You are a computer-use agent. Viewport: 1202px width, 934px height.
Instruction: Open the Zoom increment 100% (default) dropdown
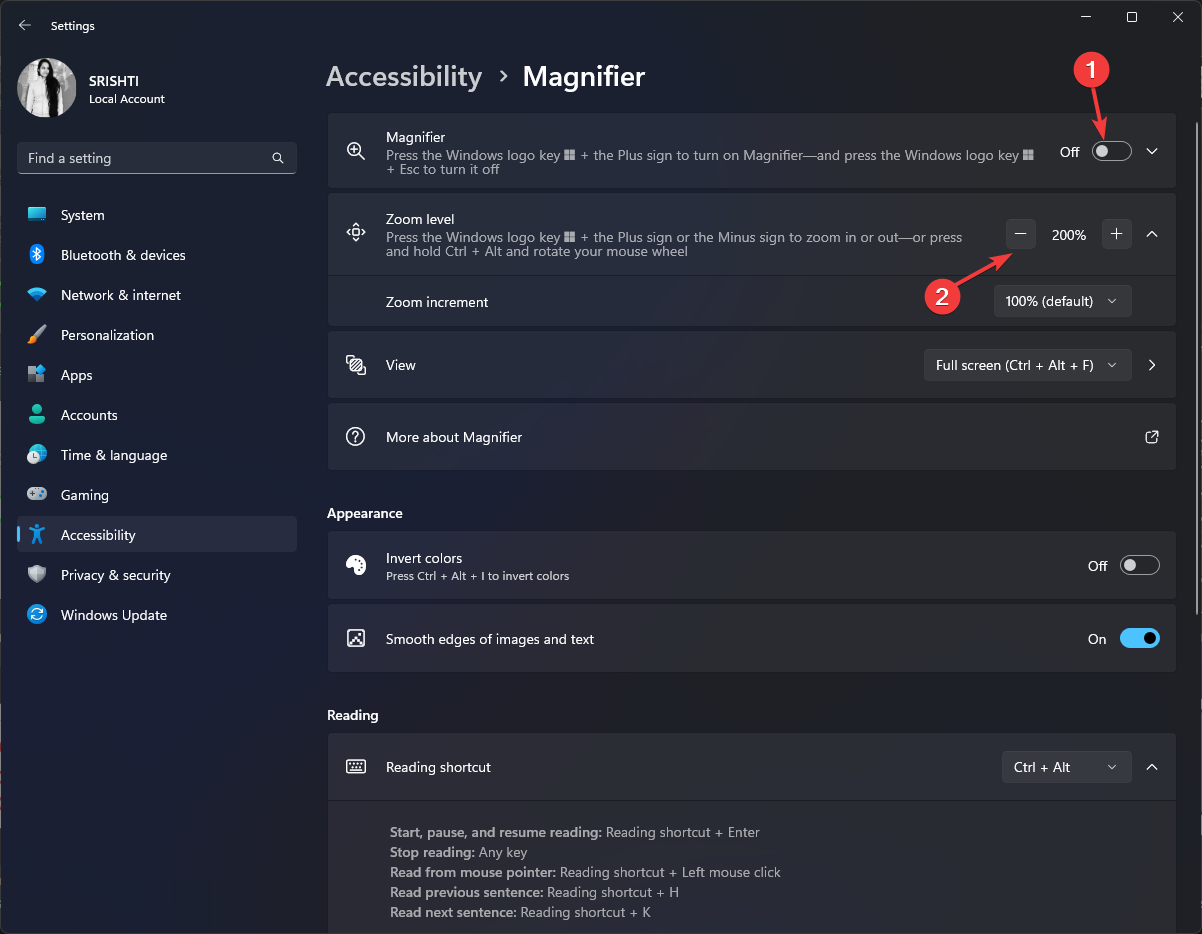pos(1063,301)
